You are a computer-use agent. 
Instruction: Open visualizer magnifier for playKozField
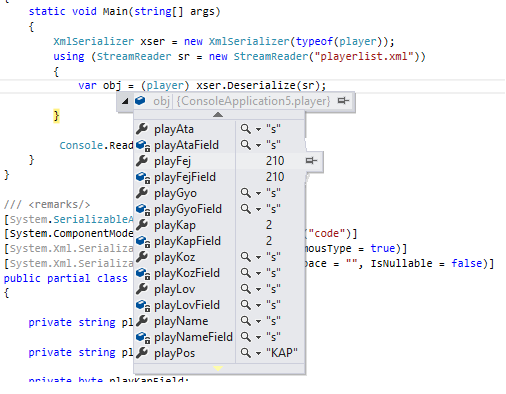(246, 273)
